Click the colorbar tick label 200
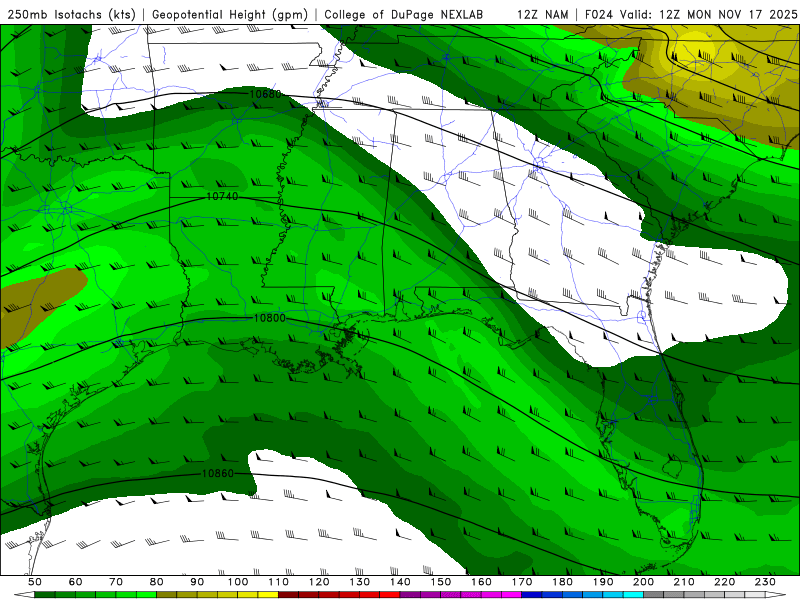The height and width of the screenshot is (600, 800). (x=643, y=582)
